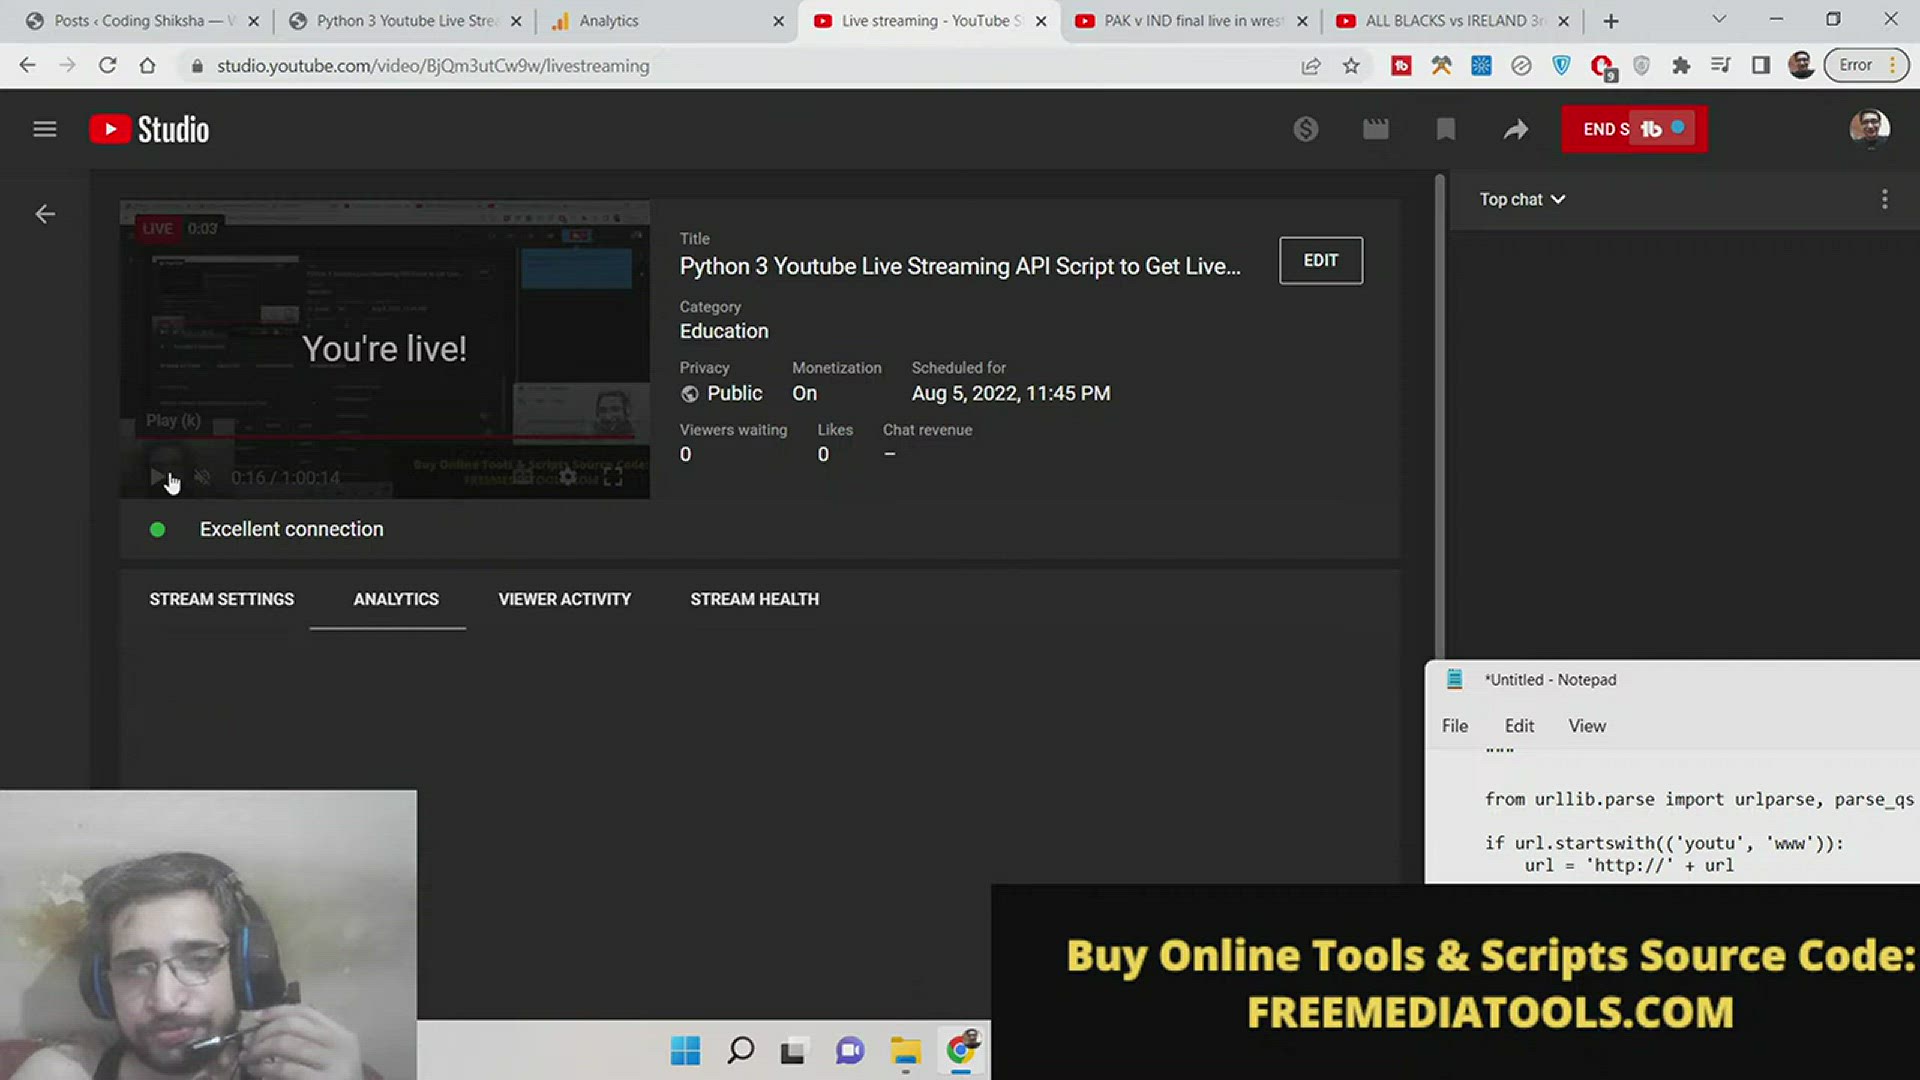Click the create highlight clip icon

[x=1375, y=129]
